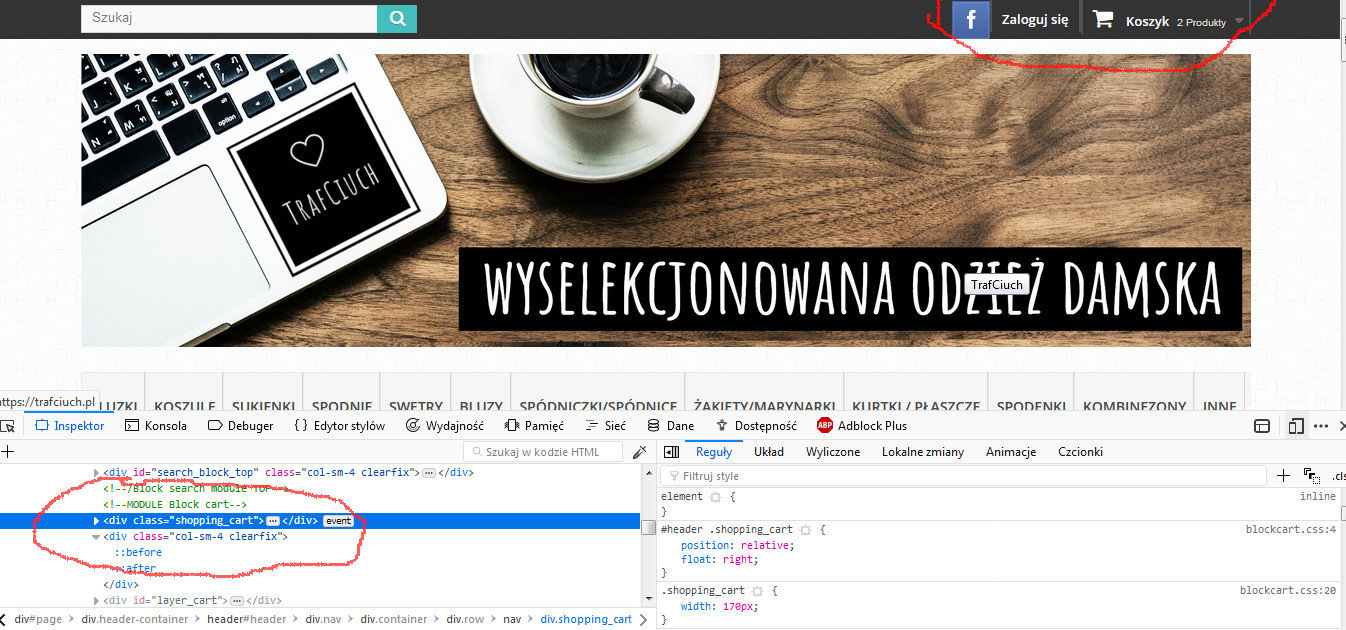1346x630 pixels.
Task: Click the Szukaj search field
Action: [229, 18]
